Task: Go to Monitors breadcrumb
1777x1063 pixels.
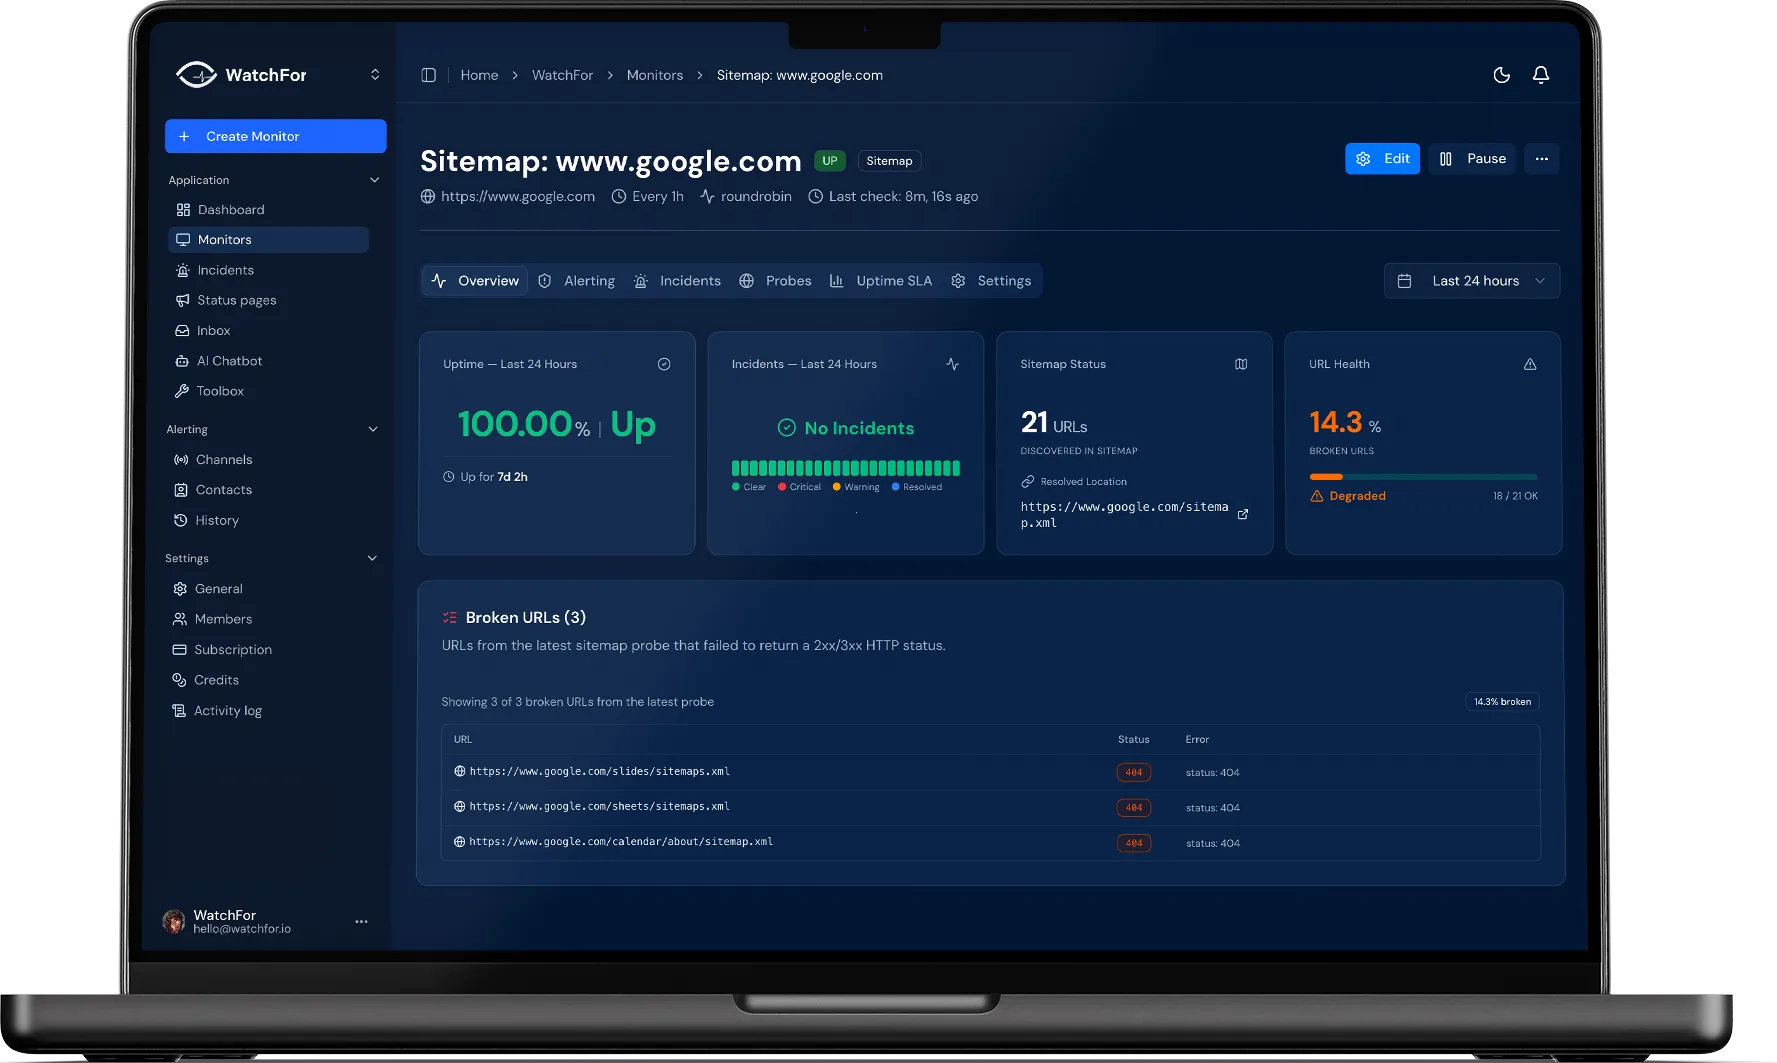Action: click(655, 75)
